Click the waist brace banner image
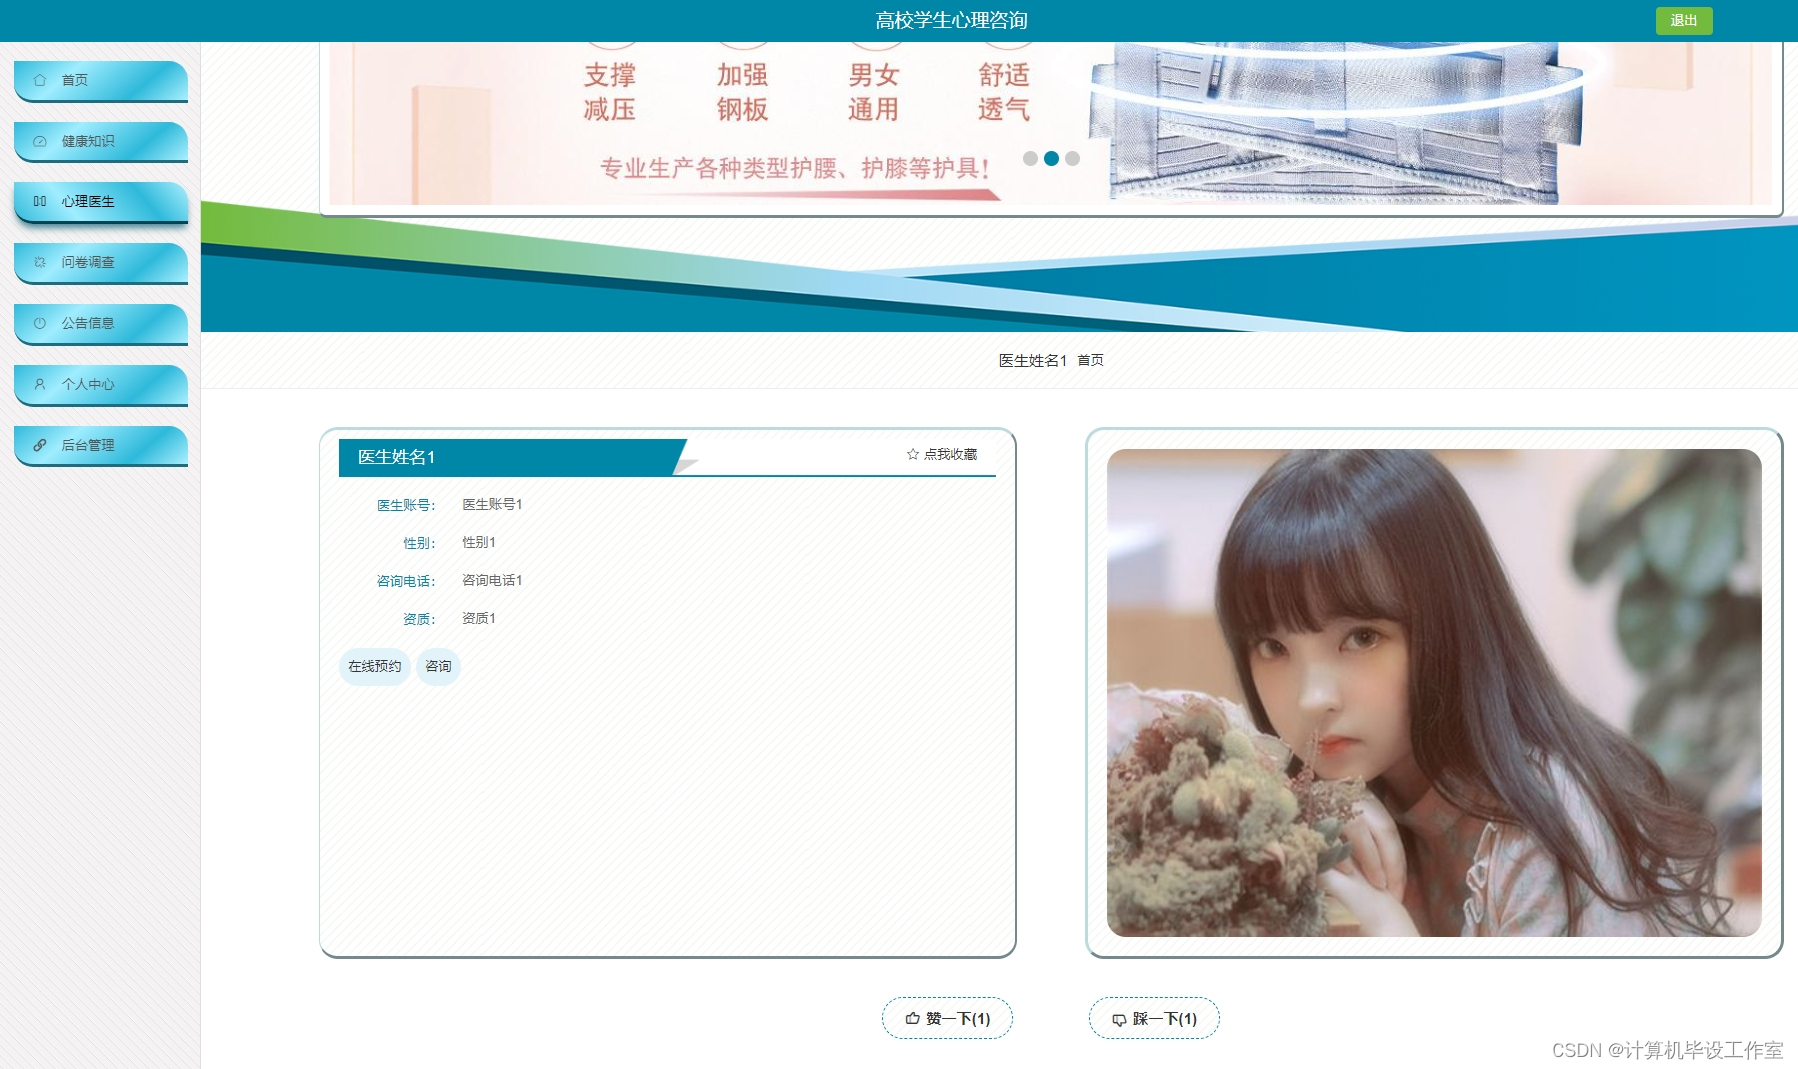1798x1069 pixels. coord(1050,123)
